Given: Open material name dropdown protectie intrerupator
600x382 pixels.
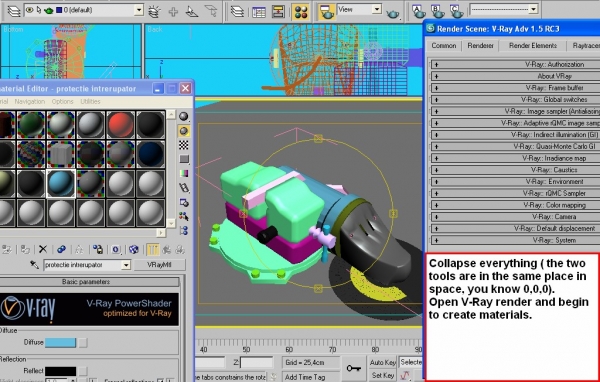Looking at the screenshot, I should click(x=126, y=265).
